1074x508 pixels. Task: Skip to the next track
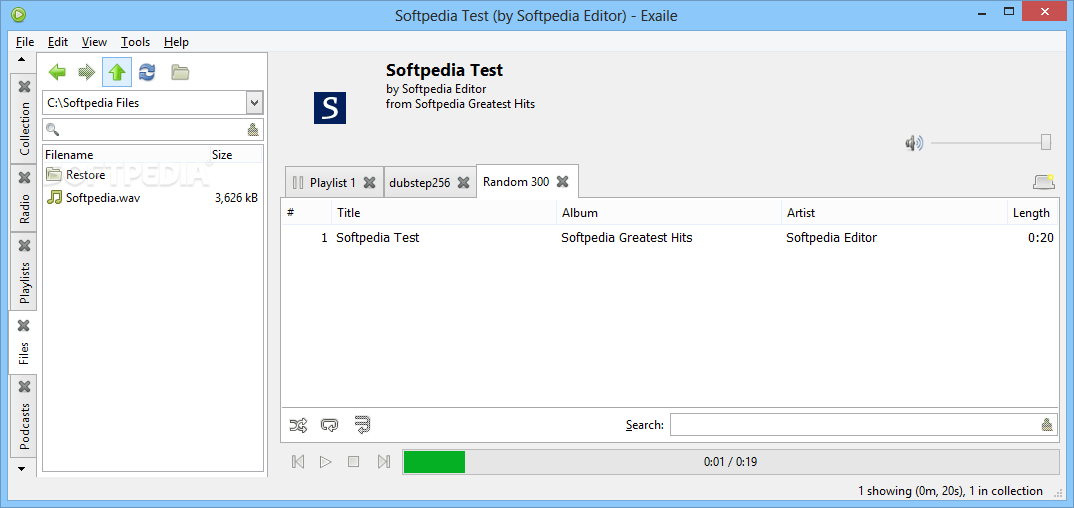pyautogui.click(x=384, y=461)
